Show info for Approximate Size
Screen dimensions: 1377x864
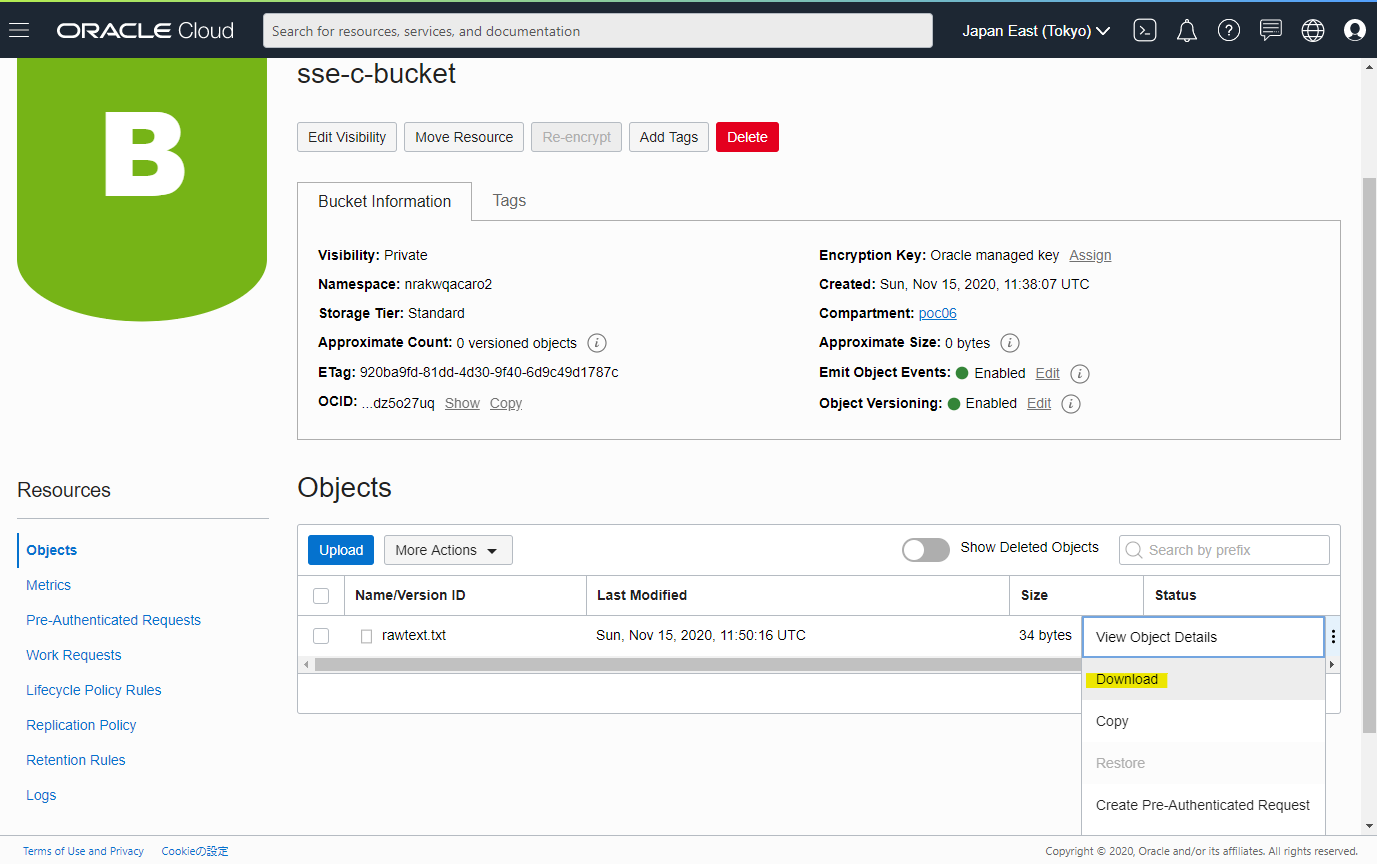point(1010,343)
